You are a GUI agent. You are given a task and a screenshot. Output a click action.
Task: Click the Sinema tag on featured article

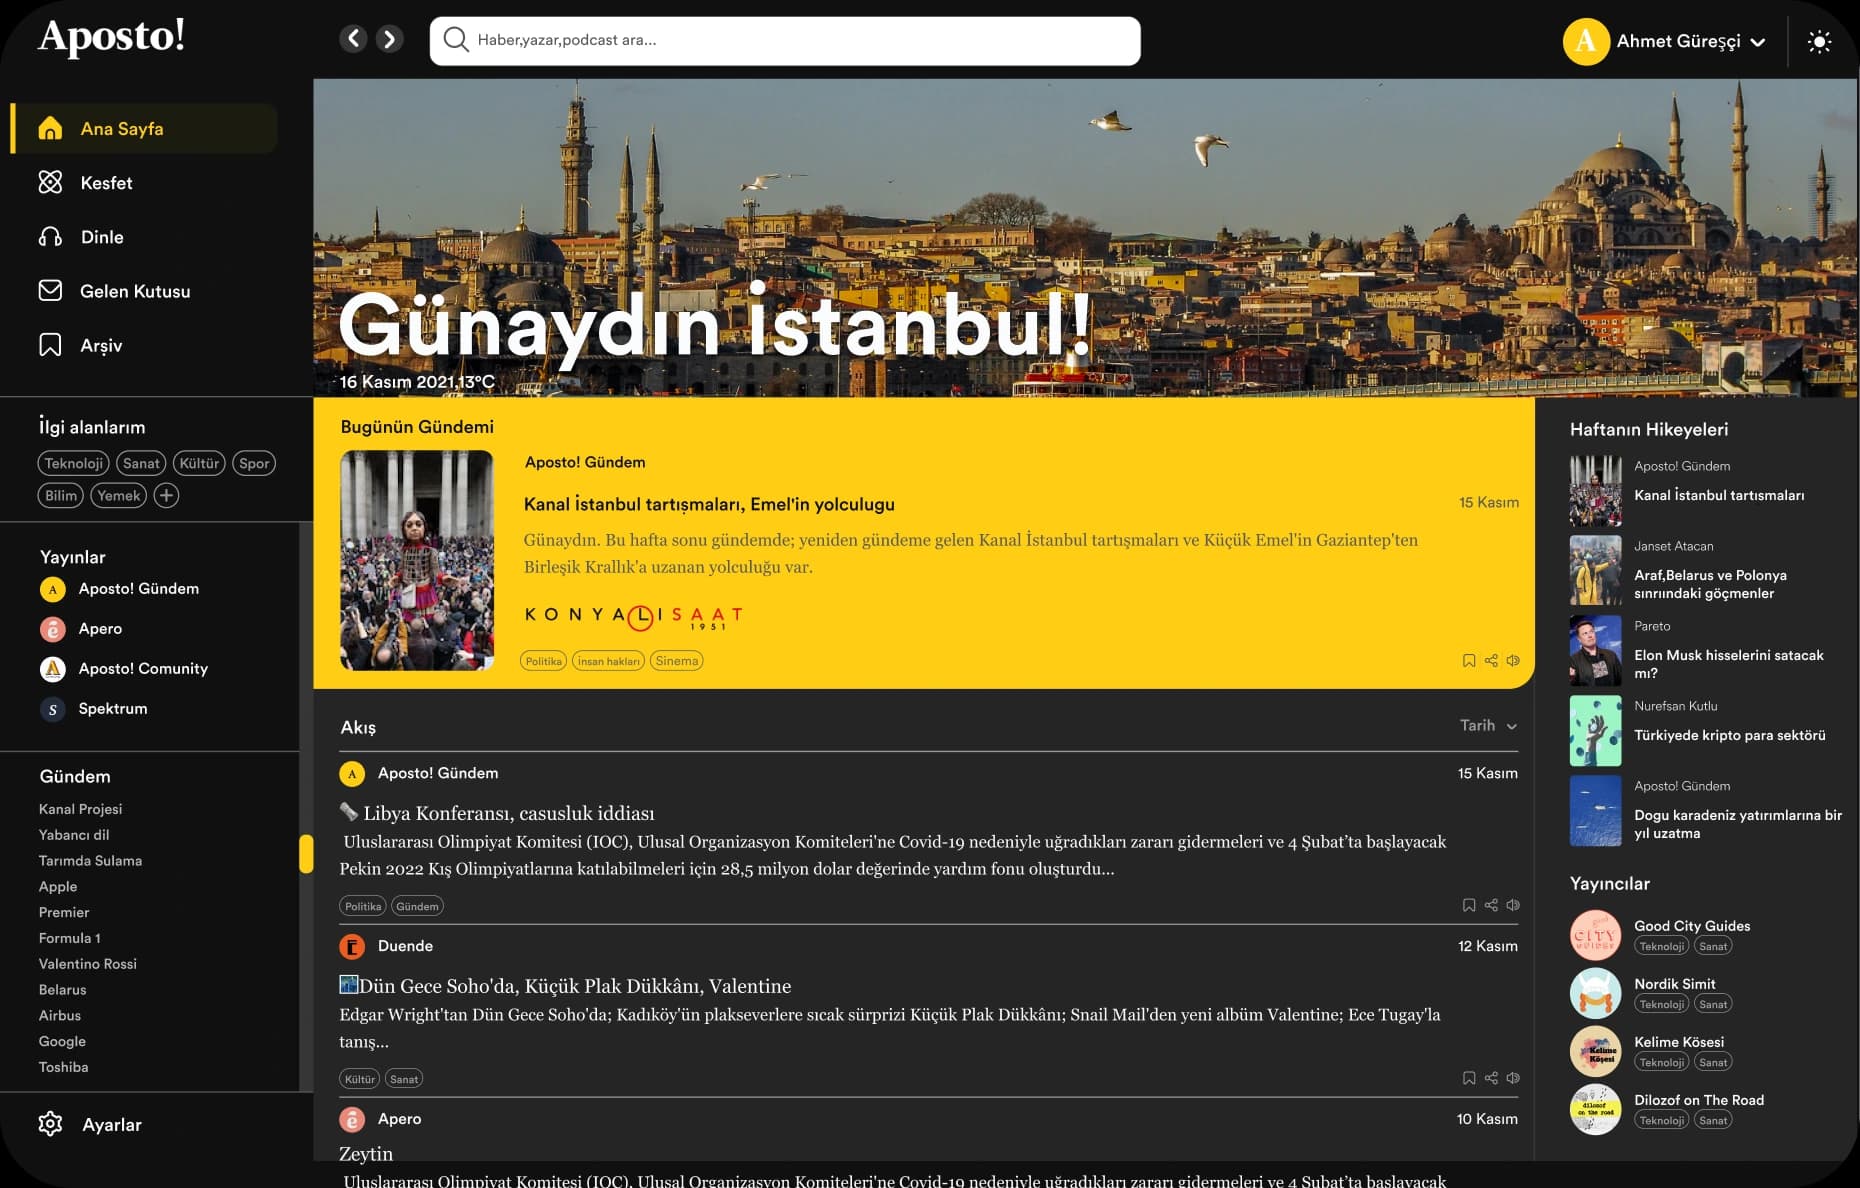click(677, 661)
